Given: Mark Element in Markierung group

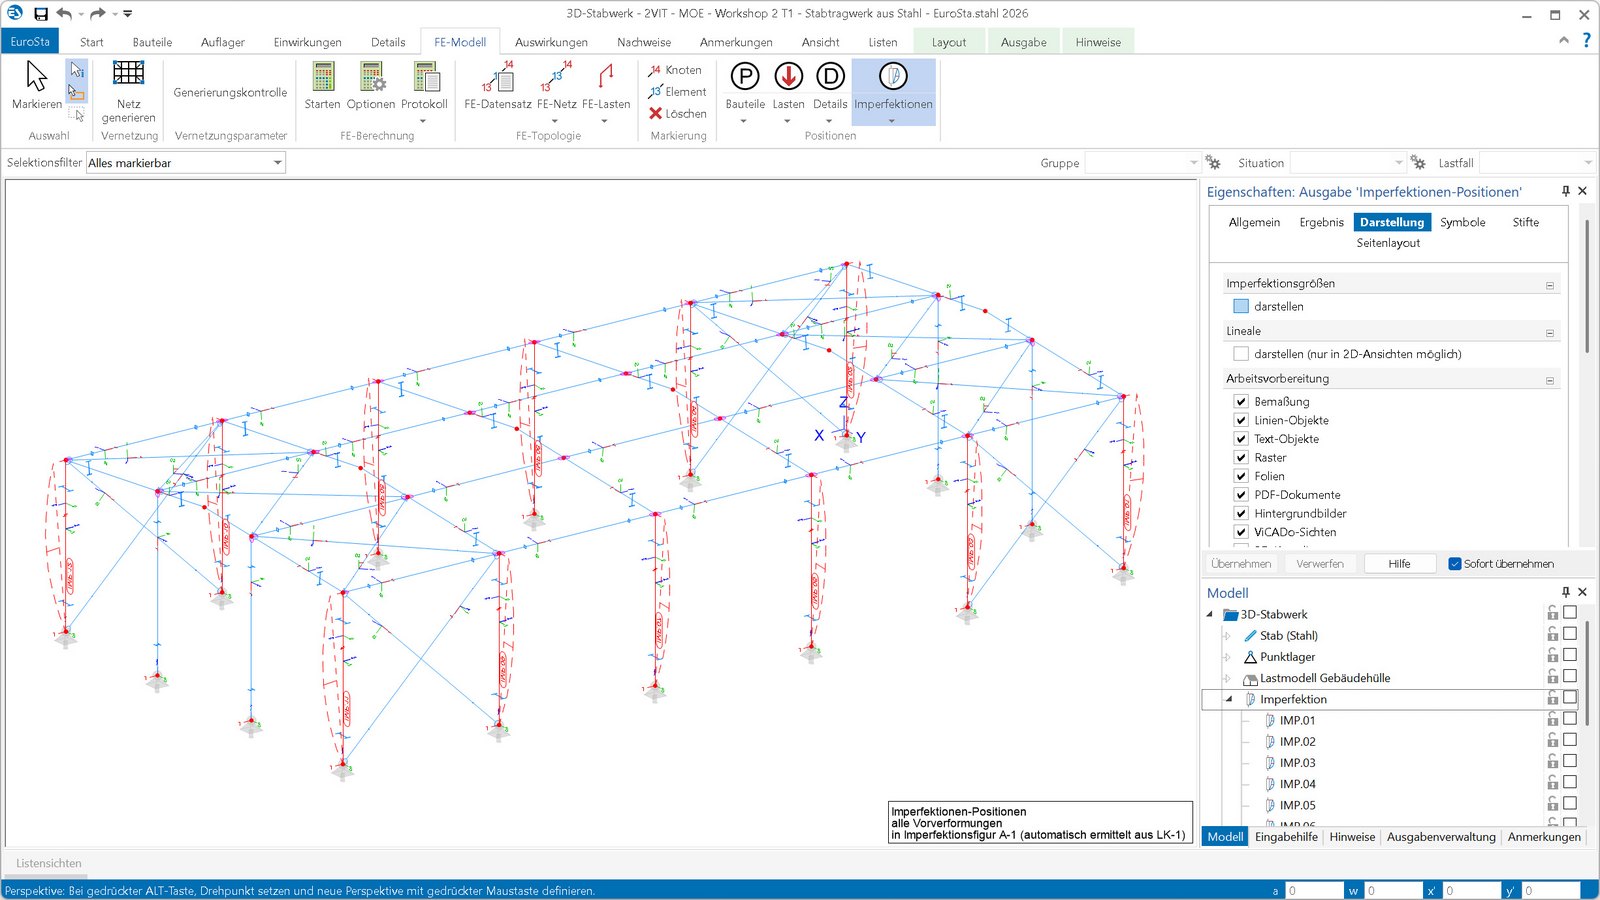Looking at the screenshot, I should [677, 92].
